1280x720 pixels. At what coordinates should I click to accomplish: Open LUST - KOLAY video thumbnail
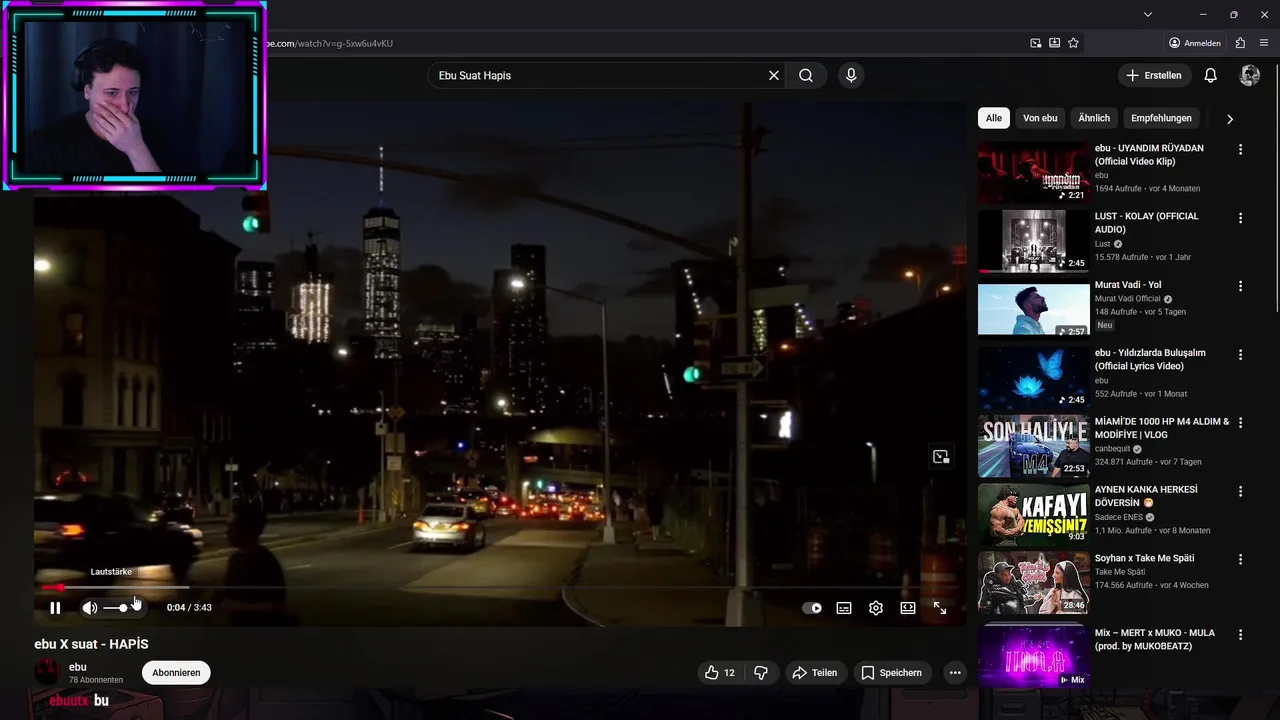pos(1034,241)
